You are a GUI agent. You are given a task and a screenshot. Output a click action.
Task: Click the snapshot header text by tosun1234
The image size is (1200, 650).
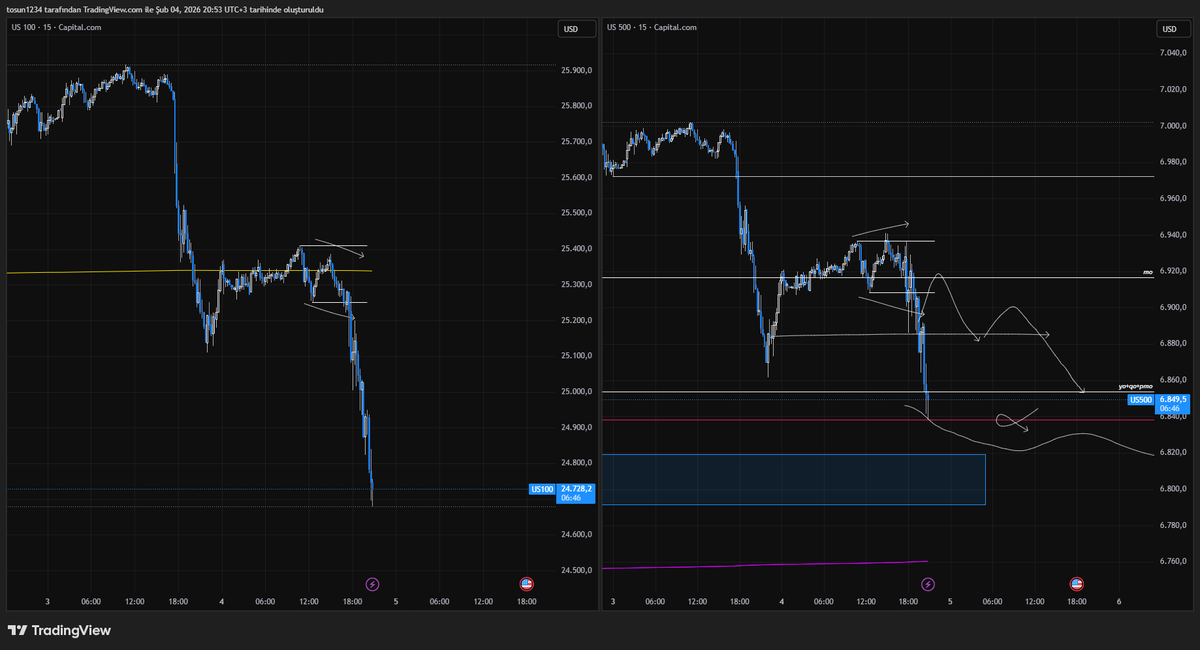[x=165, y=9]
